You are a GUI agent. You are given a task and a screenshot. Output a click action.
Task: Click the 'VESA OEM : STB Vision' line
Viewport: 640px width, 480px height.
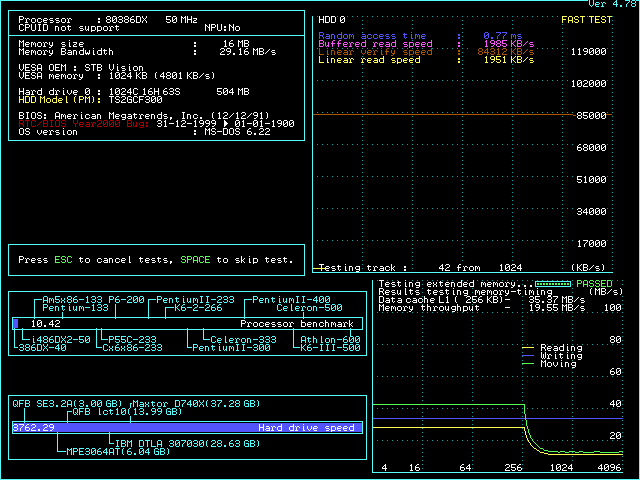pyautogui.click(x=81, y=68)
